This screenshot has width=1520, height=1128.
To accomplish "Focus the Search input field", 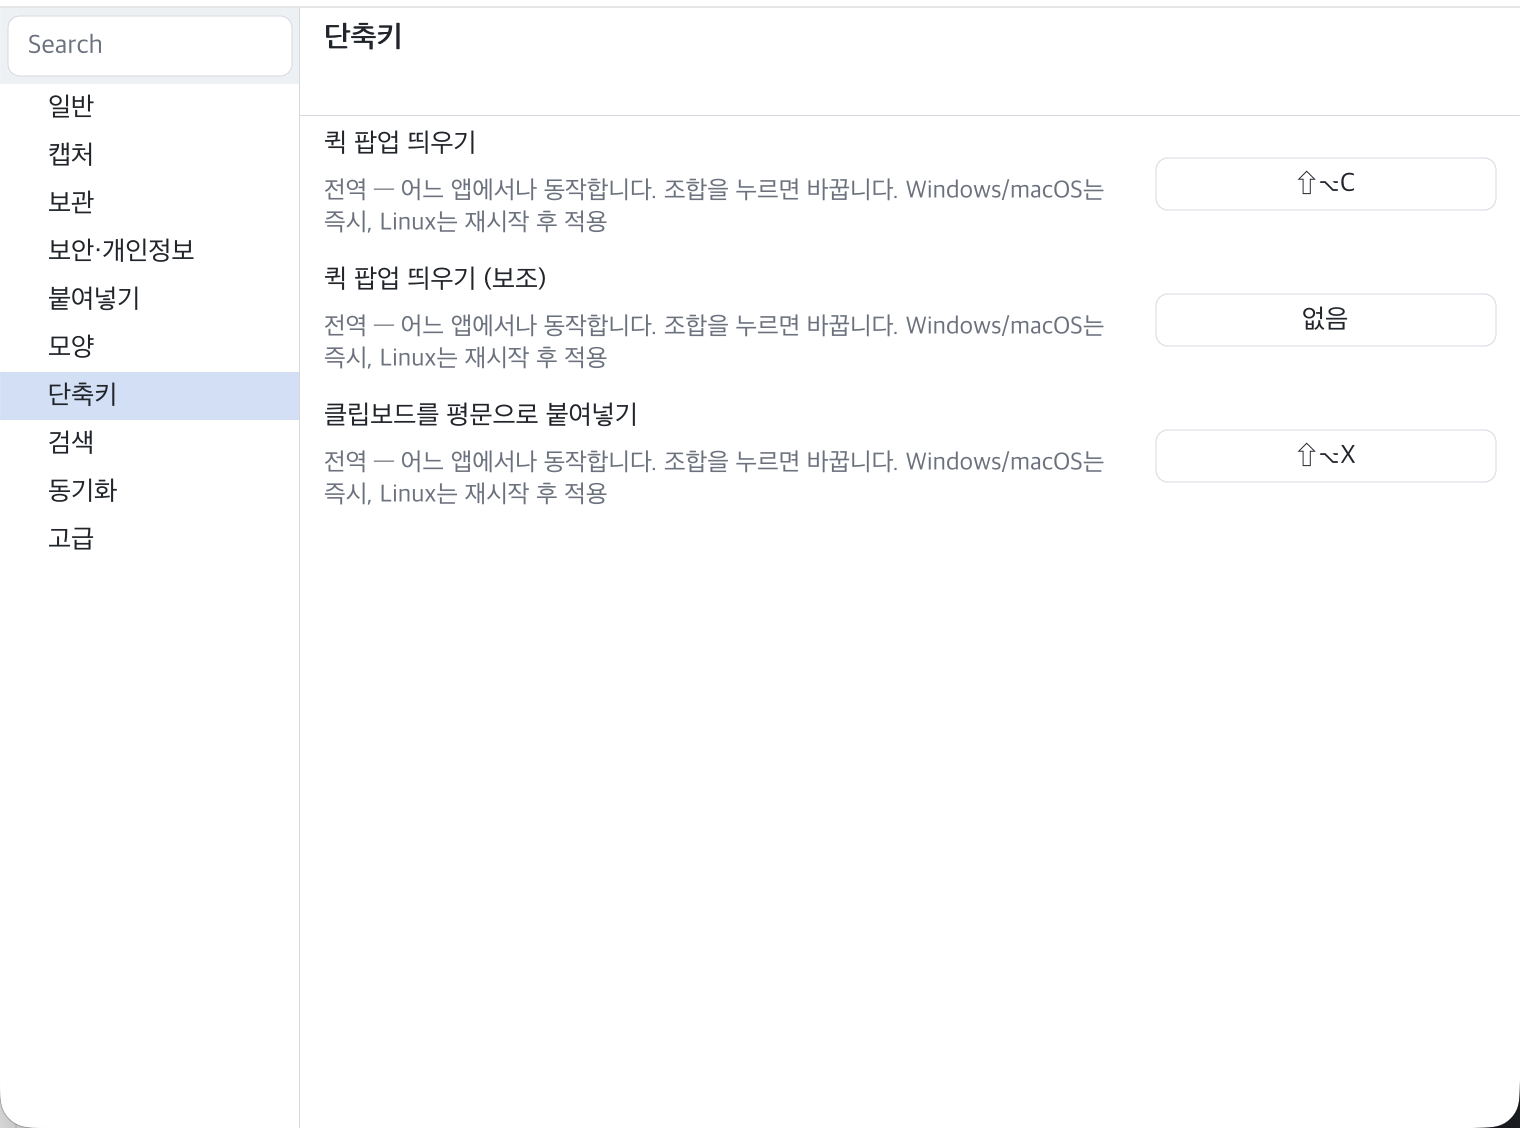I will (x=150, y=45).
